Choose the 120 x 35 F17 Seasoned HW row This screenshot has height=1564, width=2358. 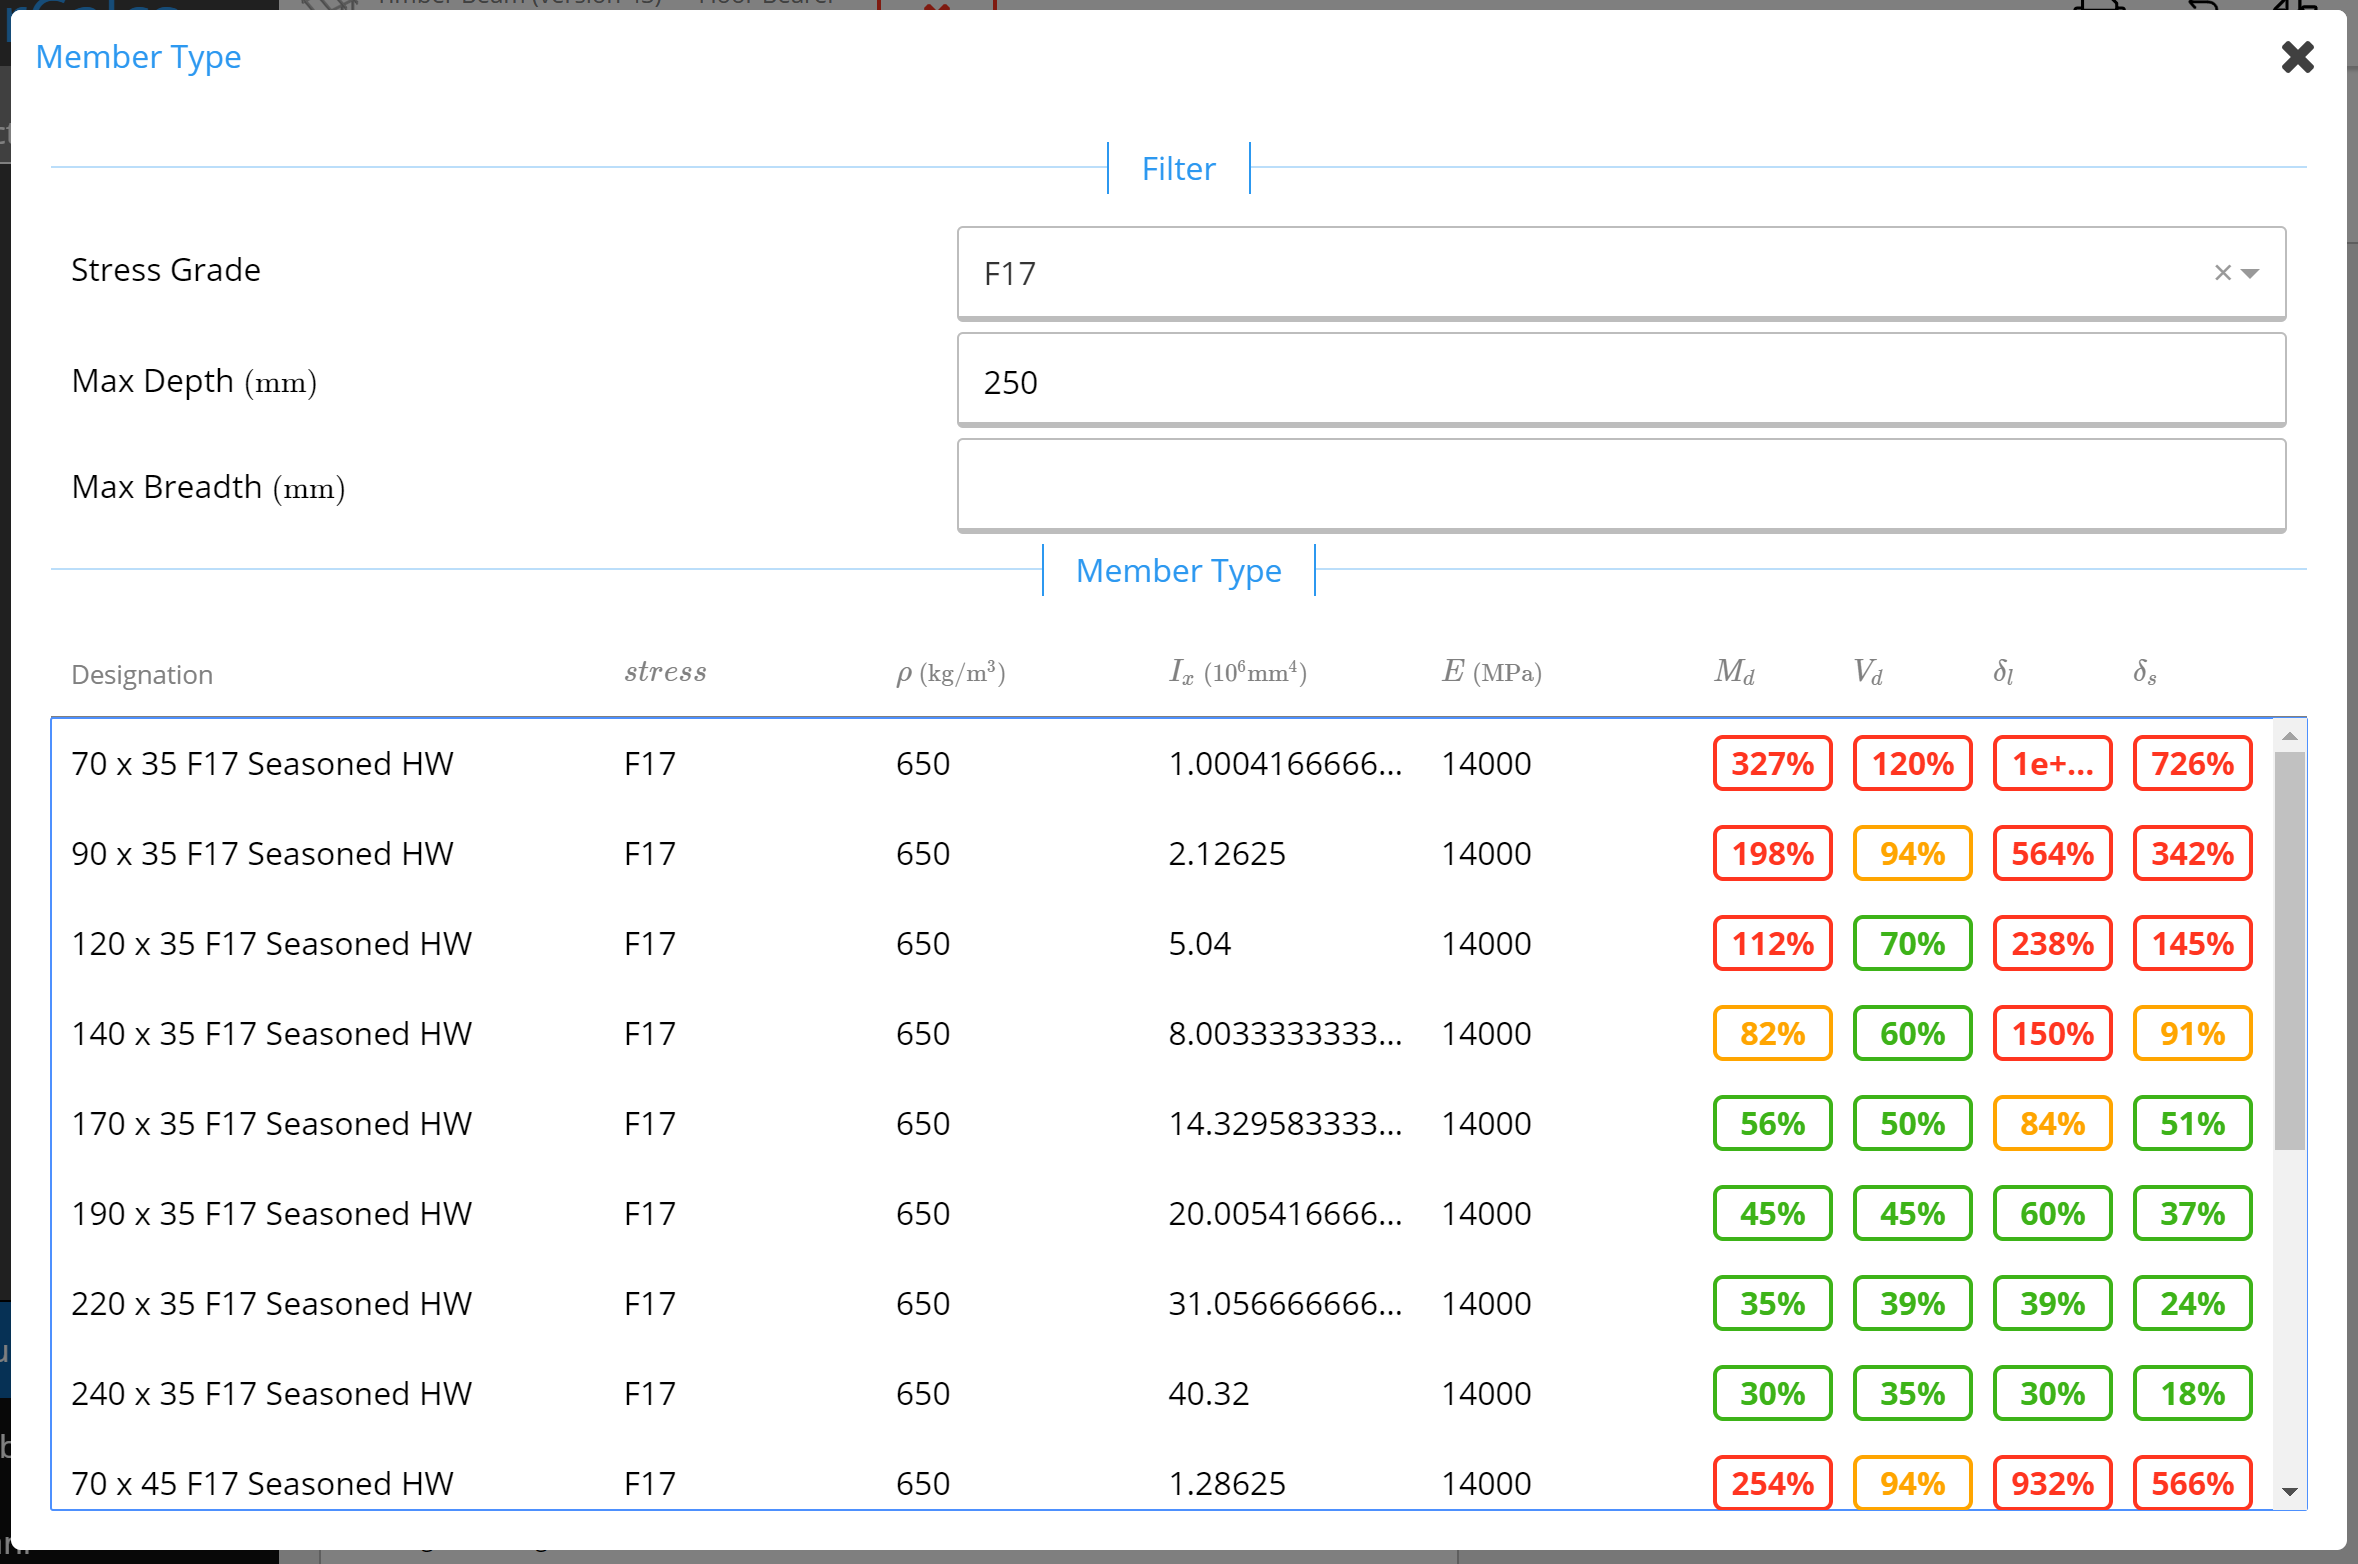(271, 944)
